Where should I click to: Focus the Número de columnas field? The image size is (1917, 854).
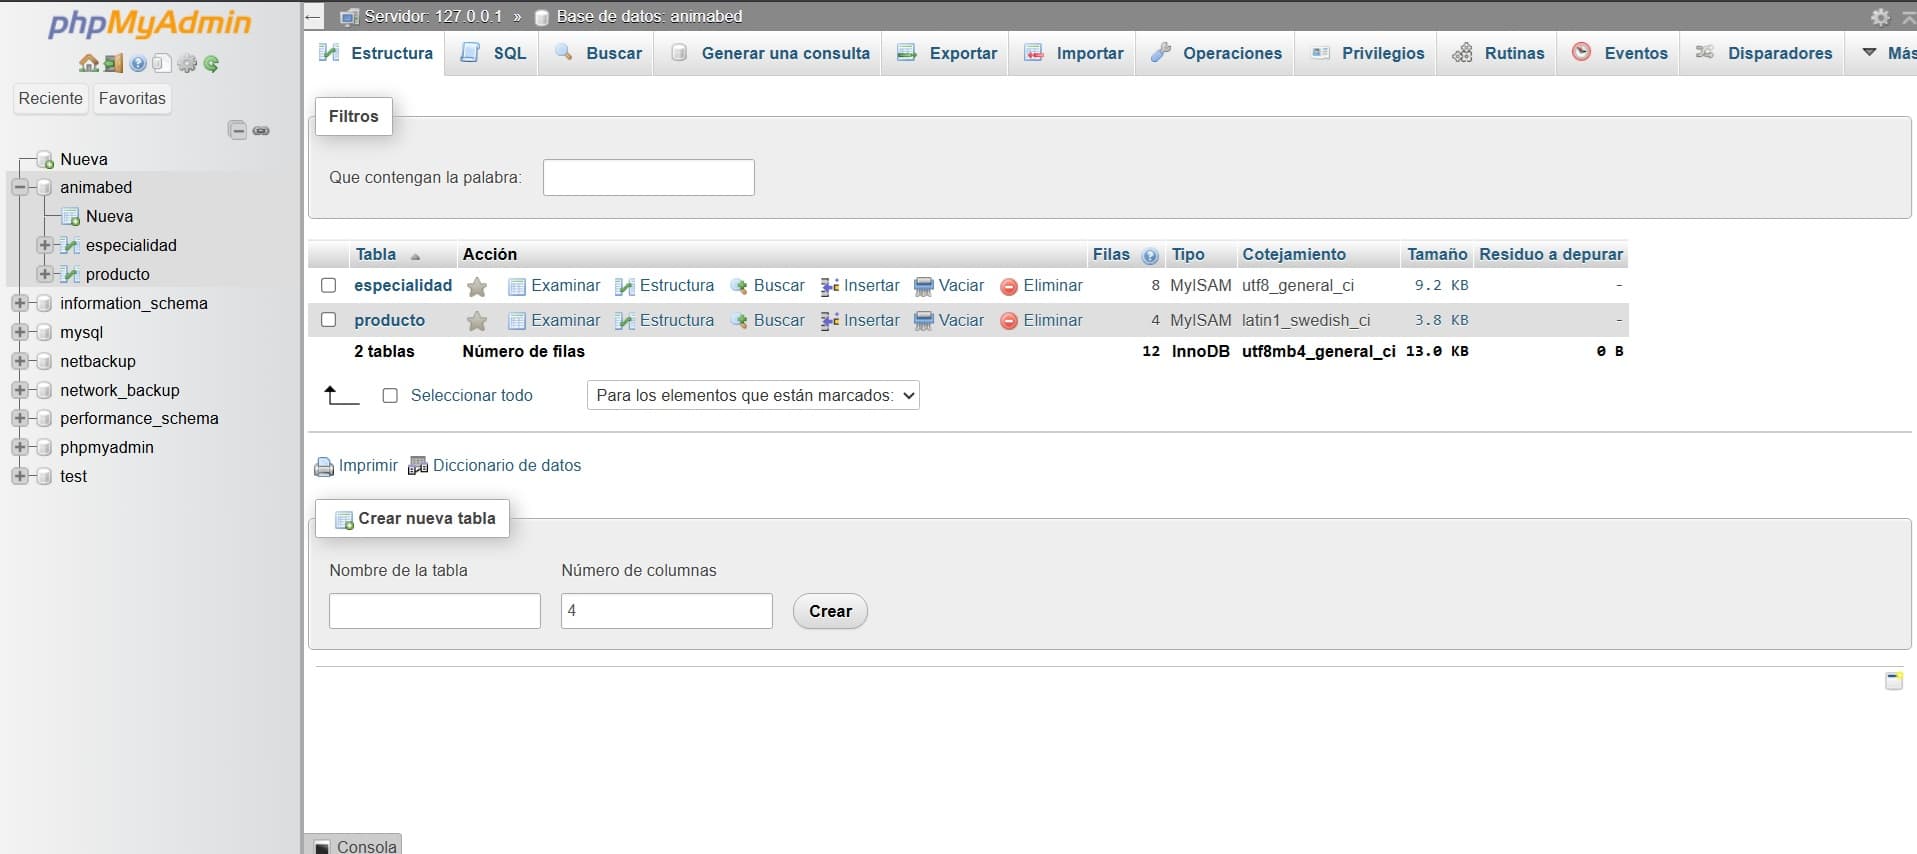pyautogui.click(x=666, y=611)
